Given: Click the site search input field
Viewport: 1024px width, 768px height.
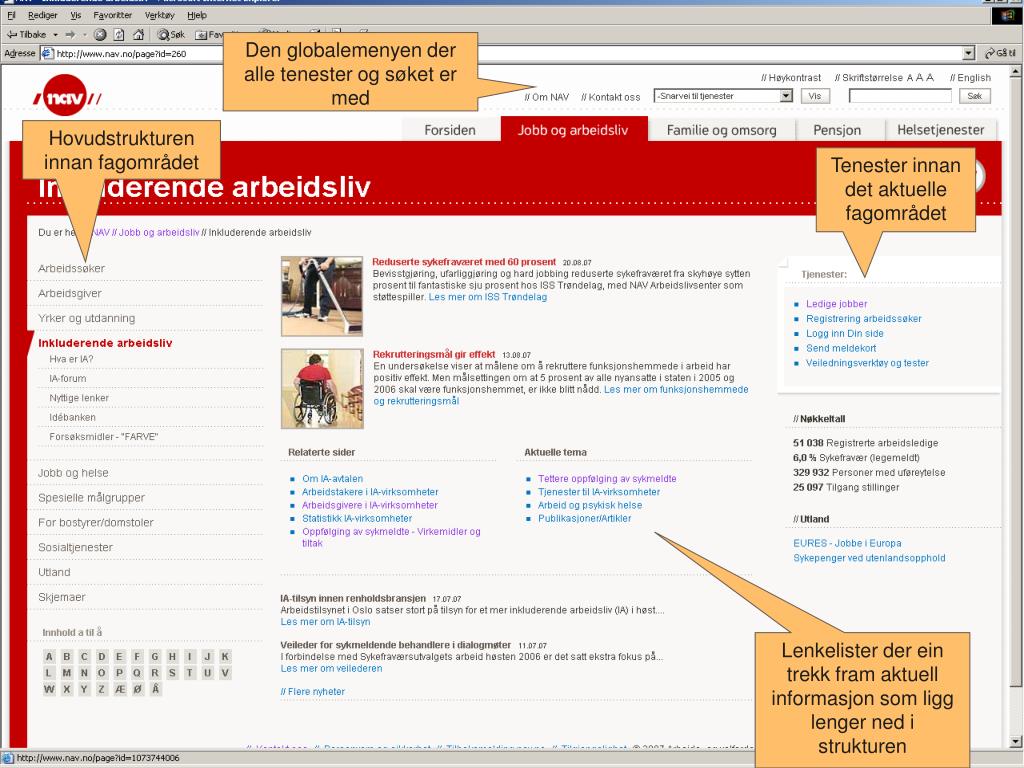Looking at the screenshot, I should click(900, 96).
